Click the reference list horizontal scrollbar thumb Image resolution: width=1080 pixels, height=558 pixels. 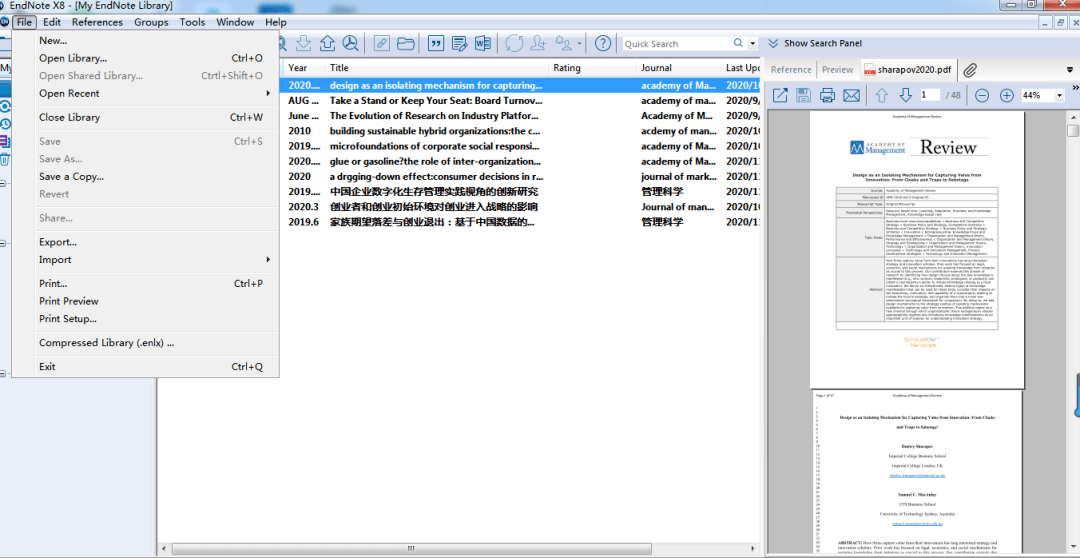click(x=411, y=548)
